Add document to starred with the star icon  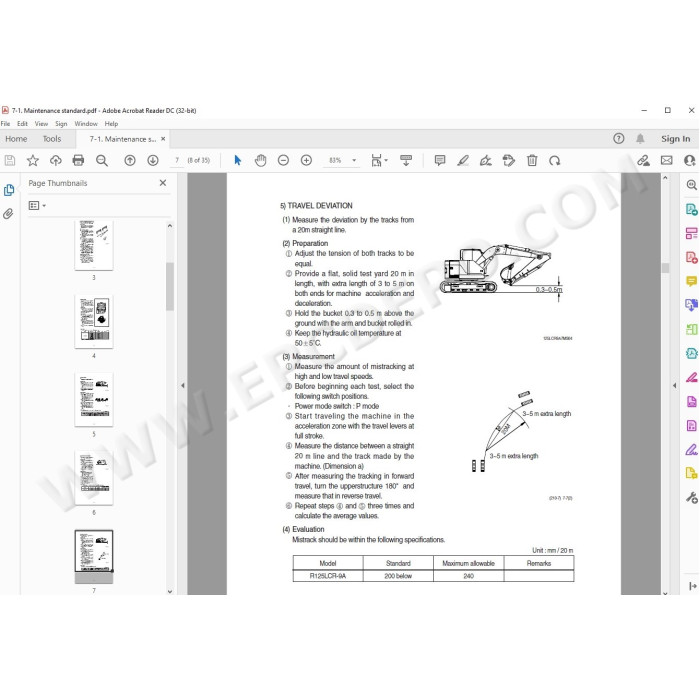pyautogui.click(x=33, y=160)
